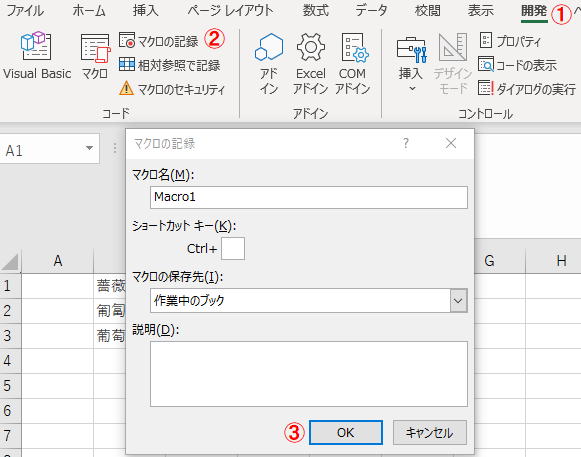Image resolution: width=581 pixels, height=457 pixels.
Task: Click the 説明 description text area
Action: pyautogui.click(x=309, y=374)
